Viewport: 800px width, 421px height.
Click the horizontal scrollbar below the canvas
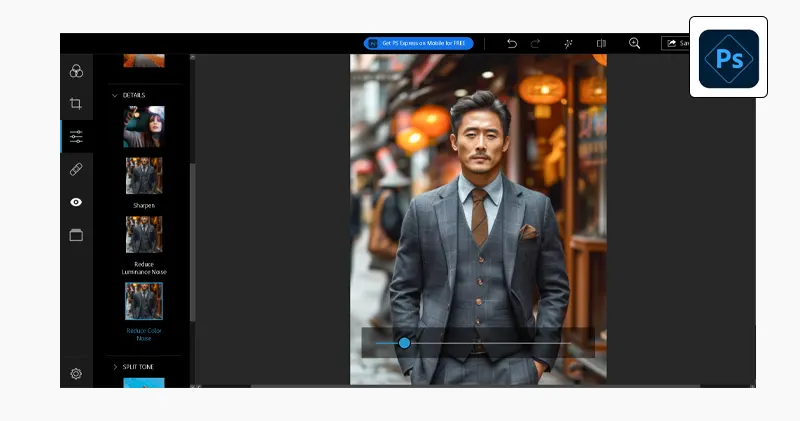pos(475,386)
